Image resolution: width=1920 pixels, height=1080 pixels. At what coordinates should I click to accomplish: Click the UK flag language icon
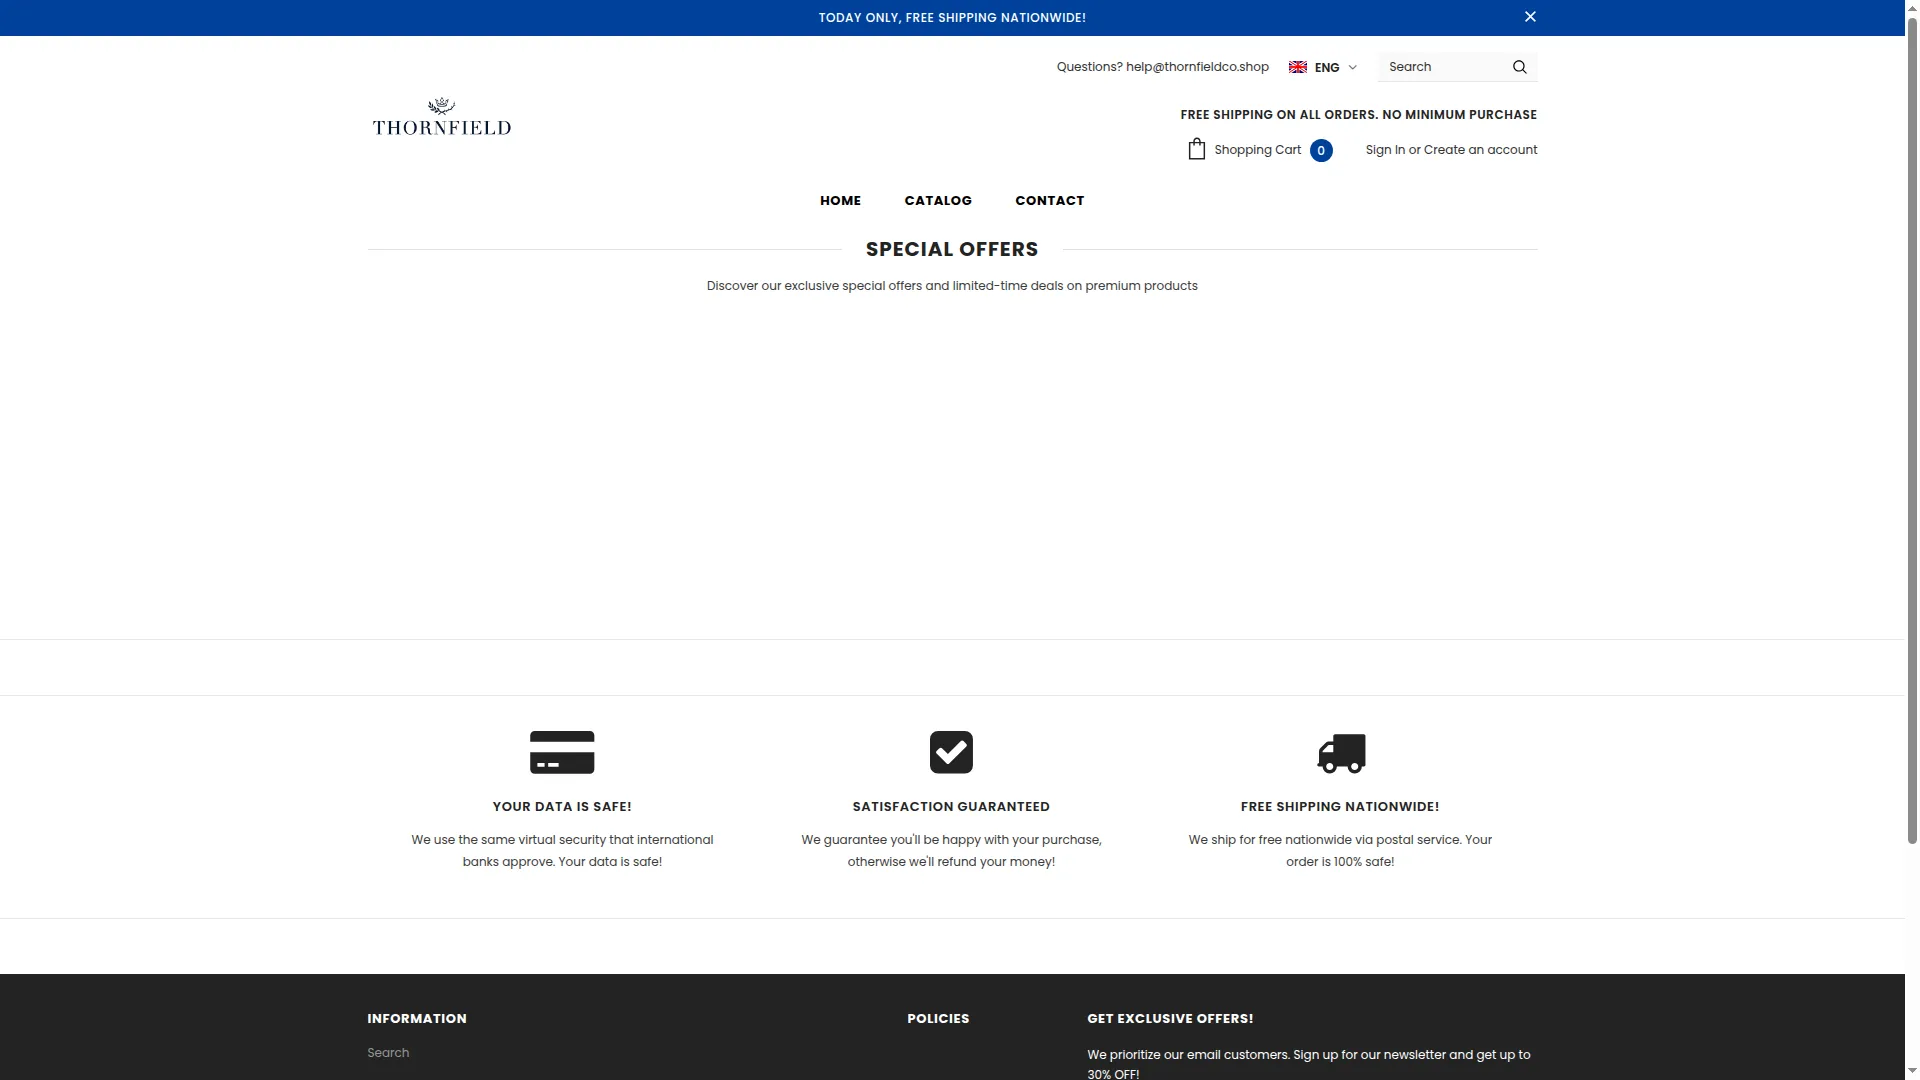(x=1298, y=67)
